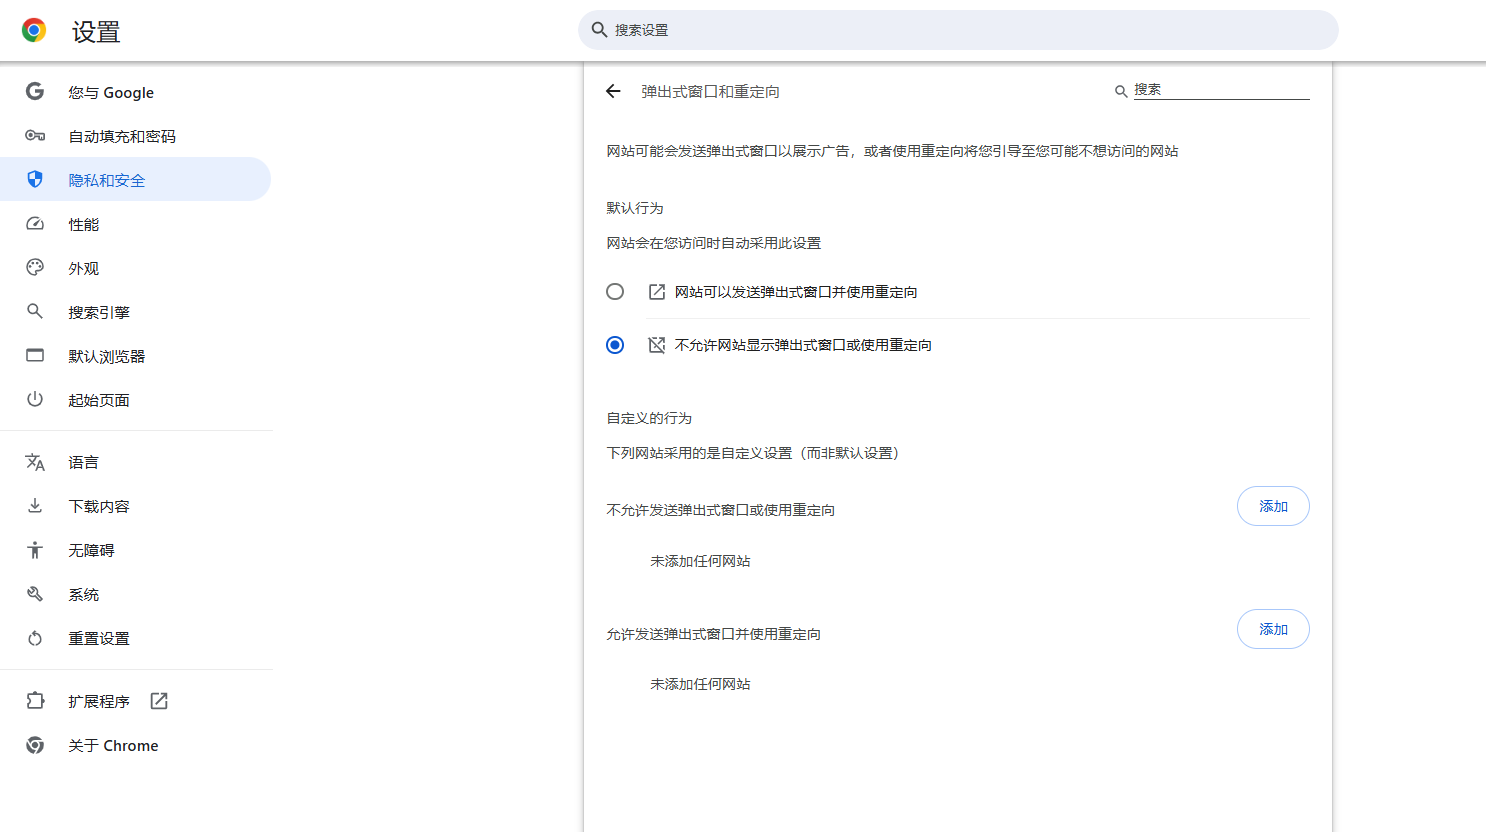The width and height of the screenshot is (1486, 832).
Task: Click the 默认行为 section label
Action: [x=635, y=208]
